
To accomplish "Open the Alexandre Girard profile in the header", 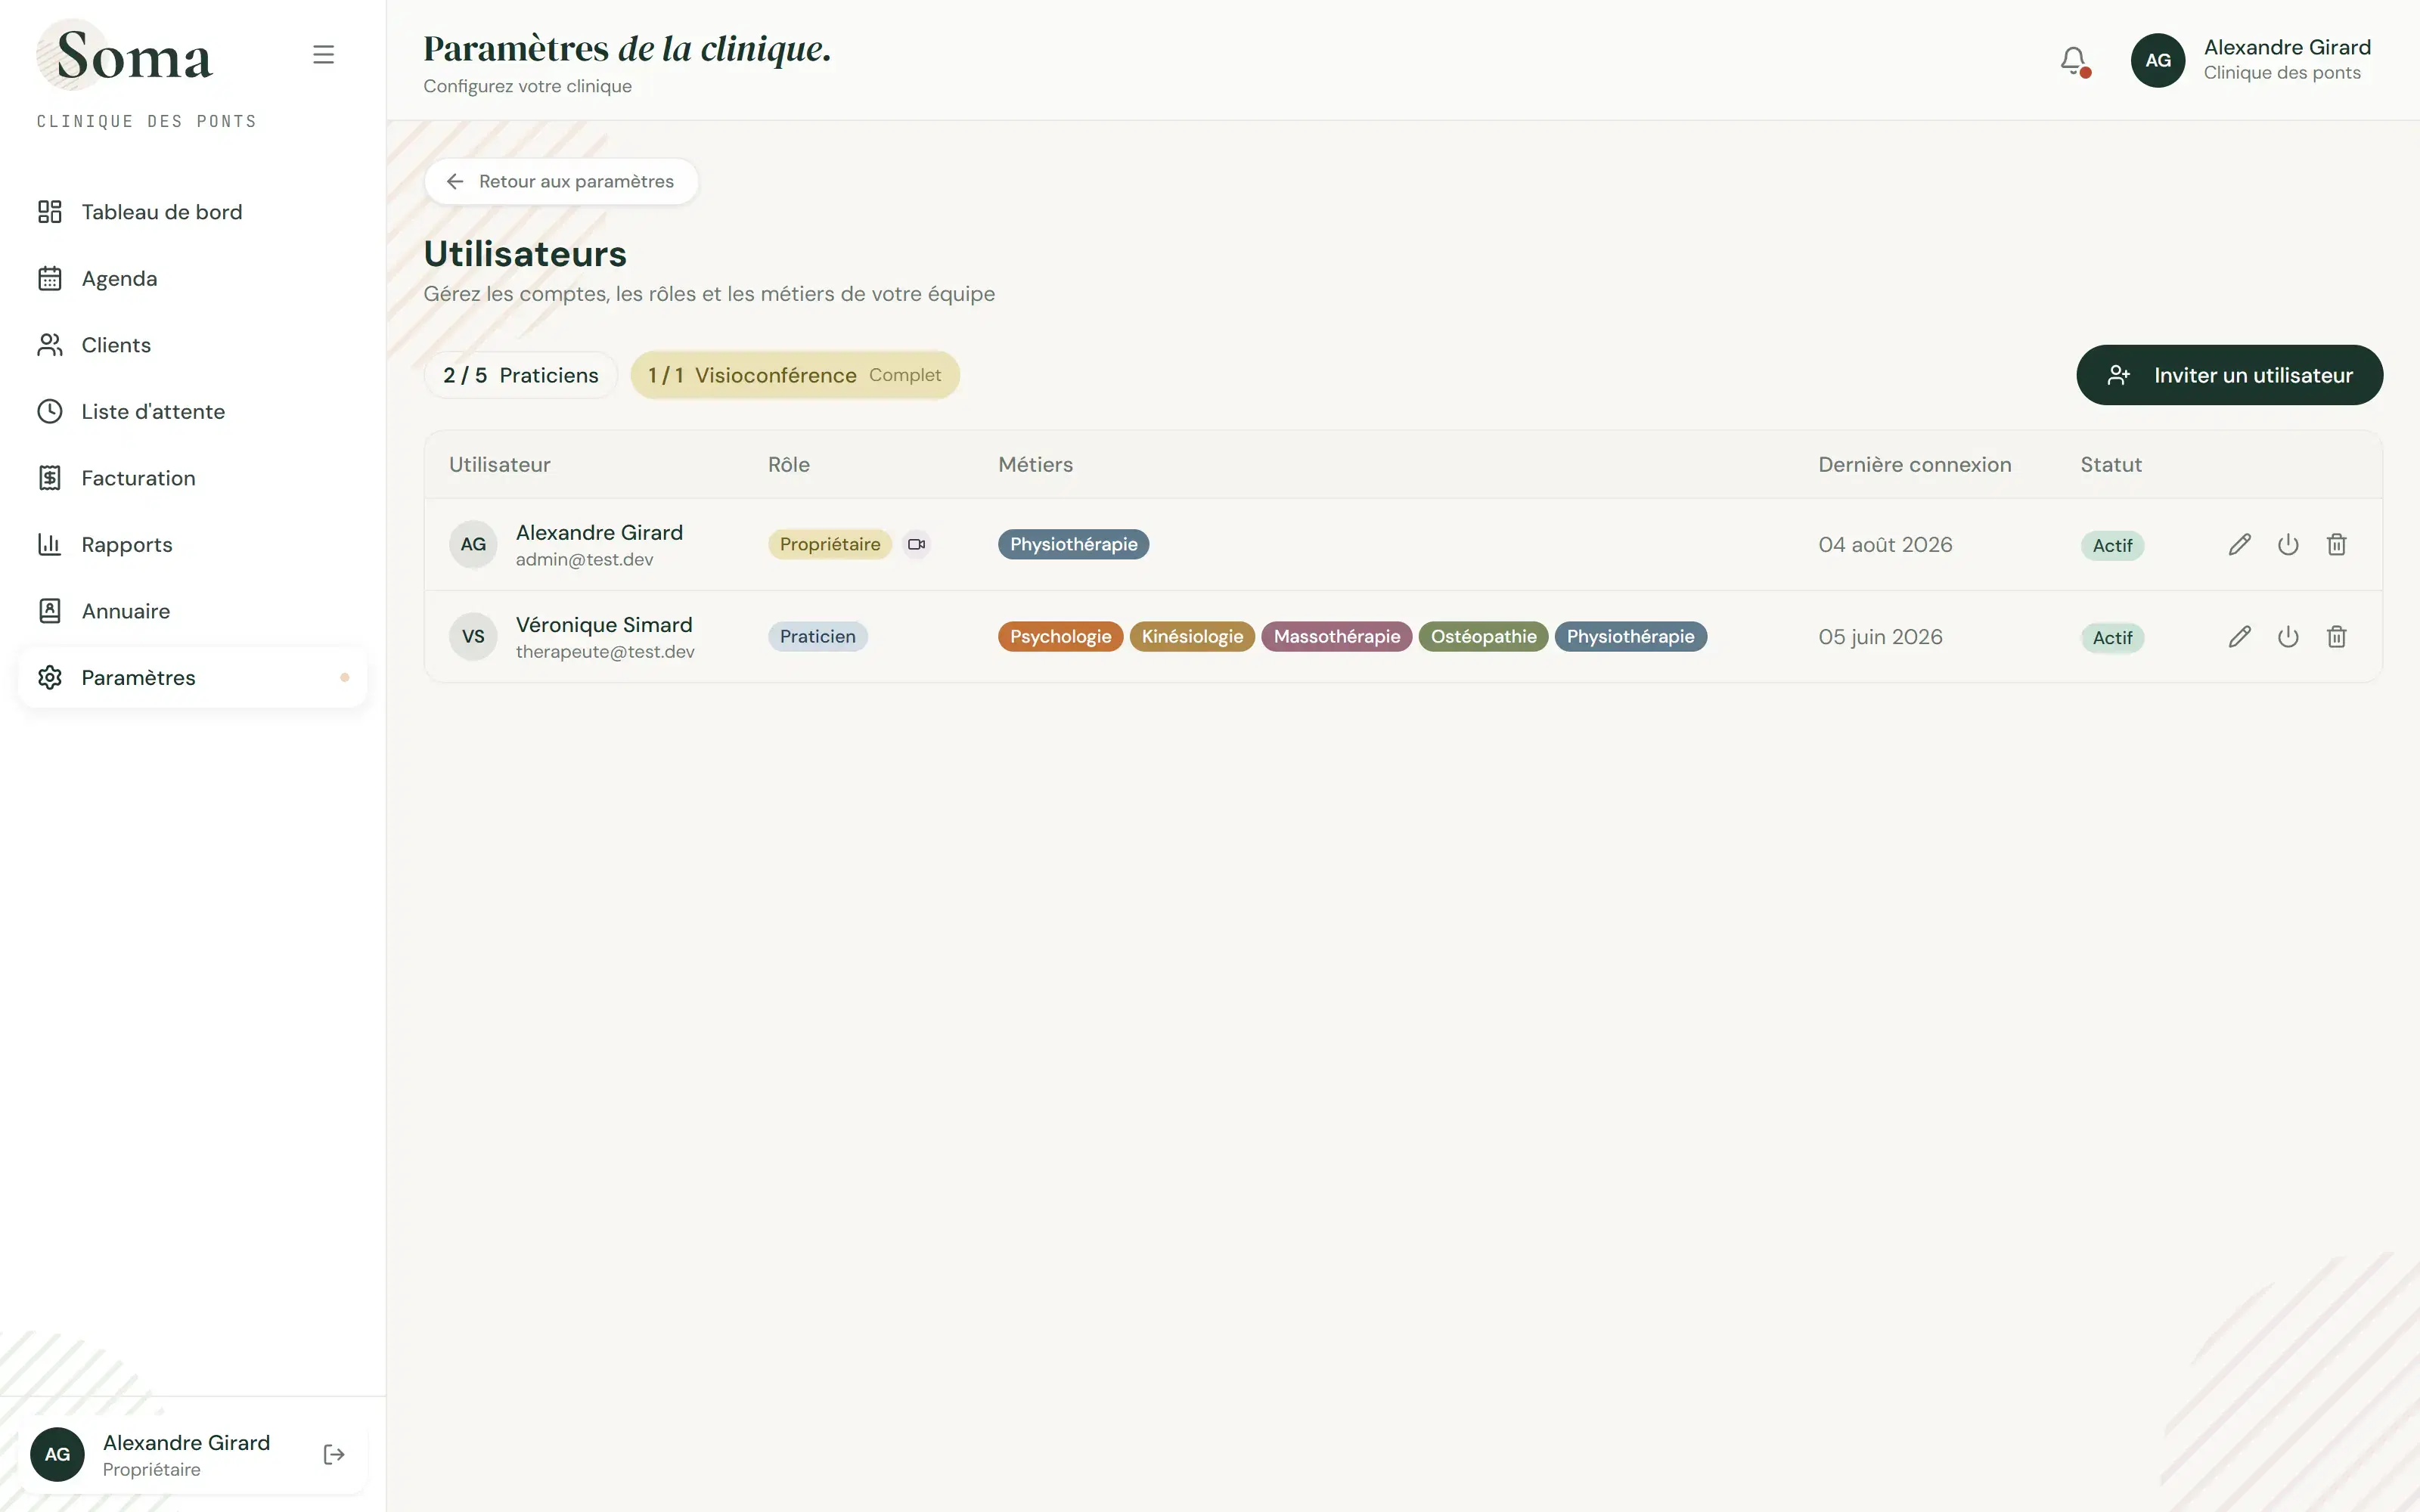I will pos(2250,60).
